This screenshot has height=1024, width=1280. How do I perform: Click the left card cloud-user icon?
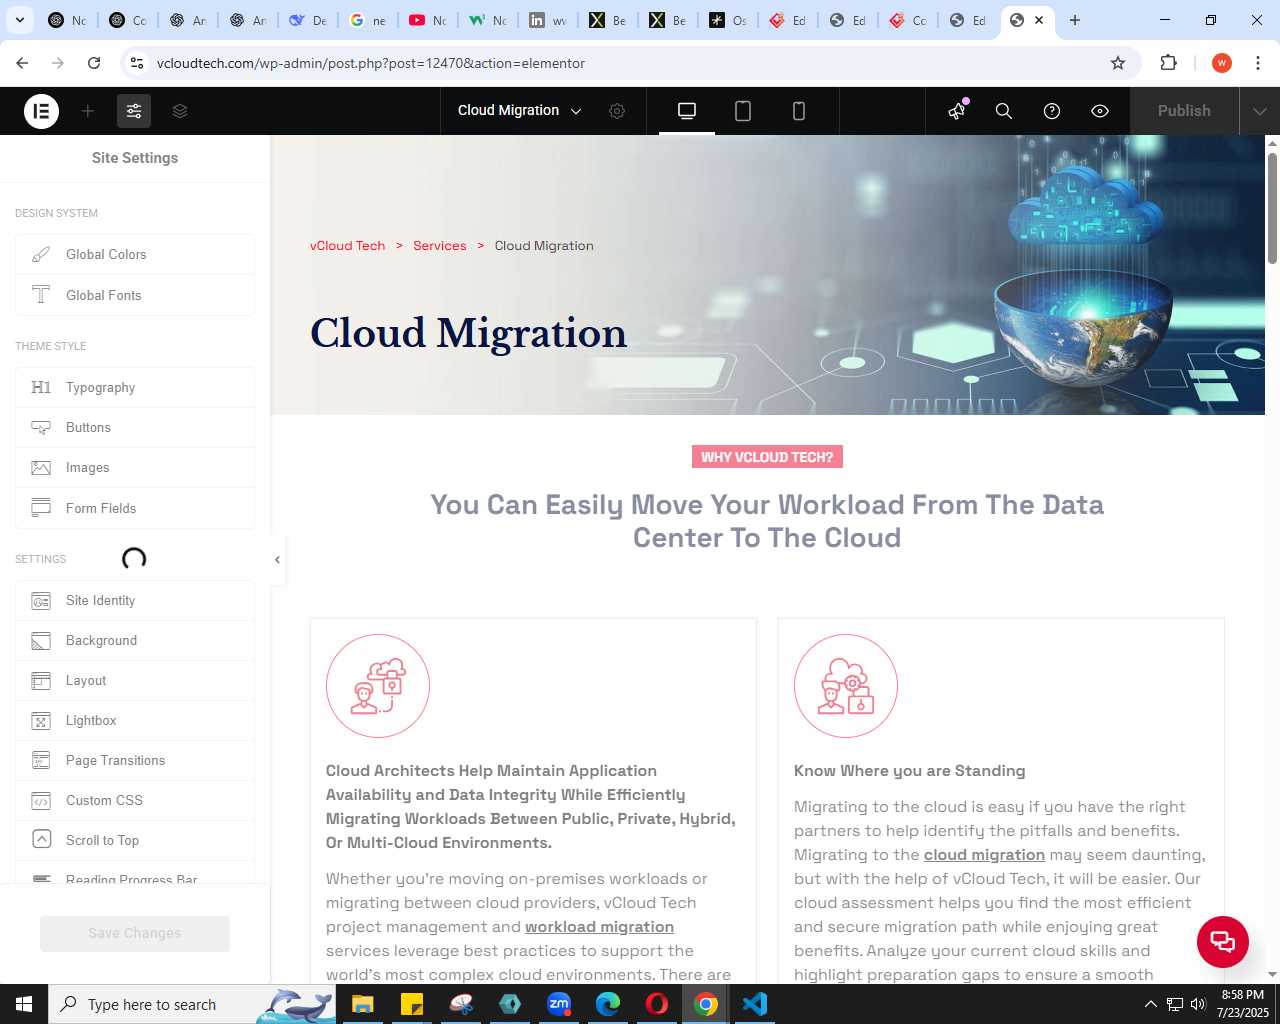(x=378, y=686)
